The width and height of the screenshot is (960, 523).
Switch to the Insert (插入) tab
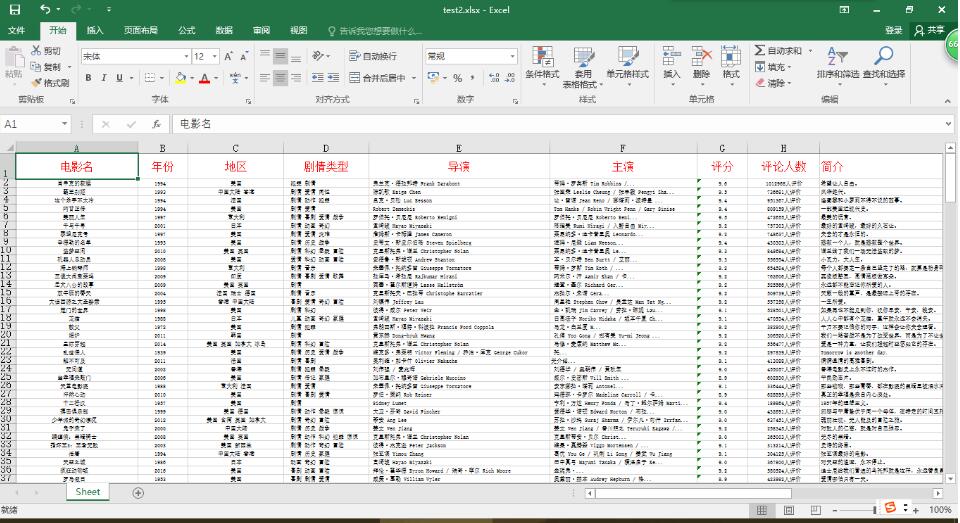click(x=95, y=31)
